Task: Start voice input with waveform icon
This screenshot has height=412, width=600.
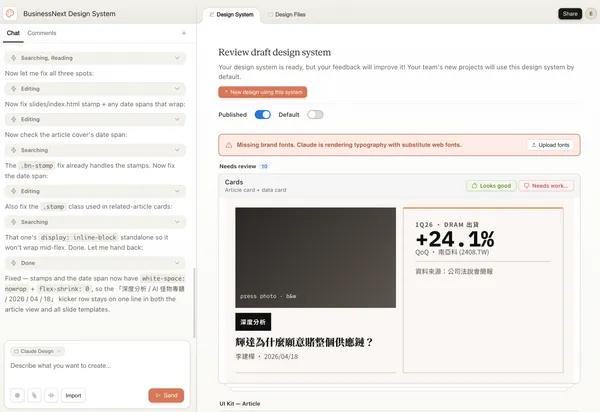Action: pyautogui.click(x=51, y=395)
